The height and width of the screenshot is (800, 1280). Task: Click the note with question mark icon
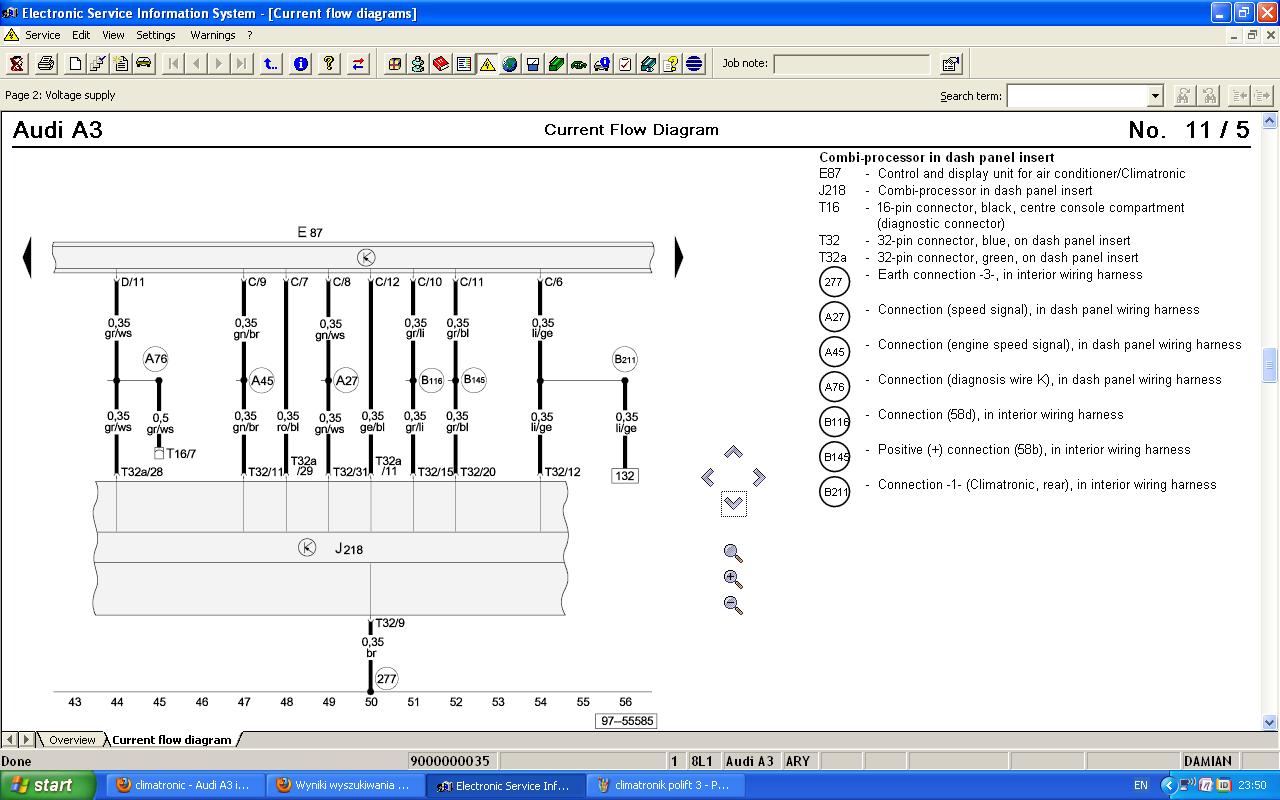671,64
